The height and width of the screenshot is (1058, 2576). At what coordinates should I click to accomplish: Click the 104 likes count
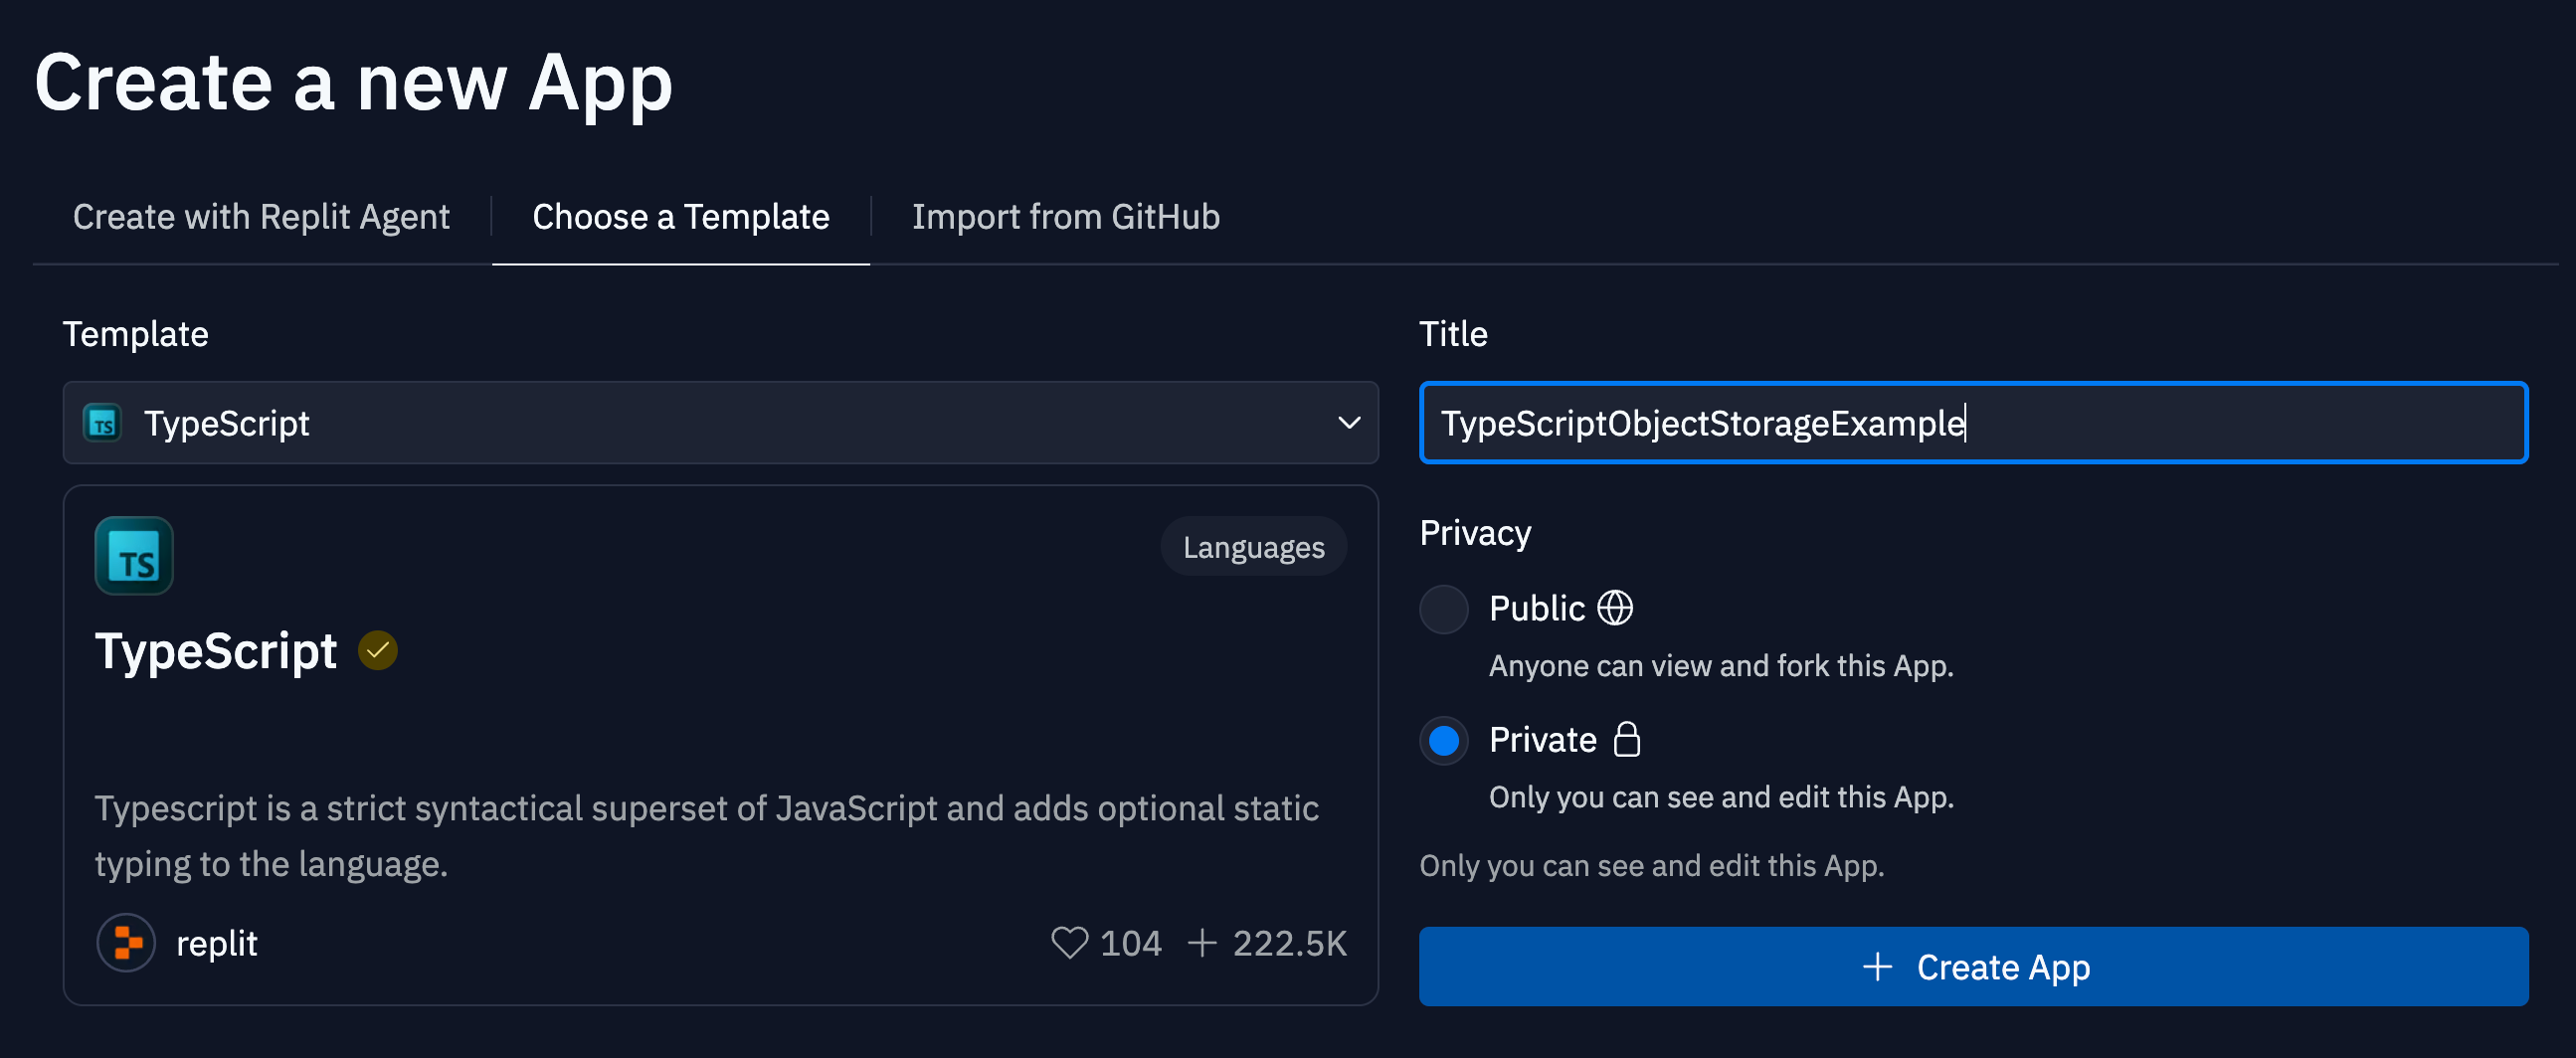pos(1131,943)
